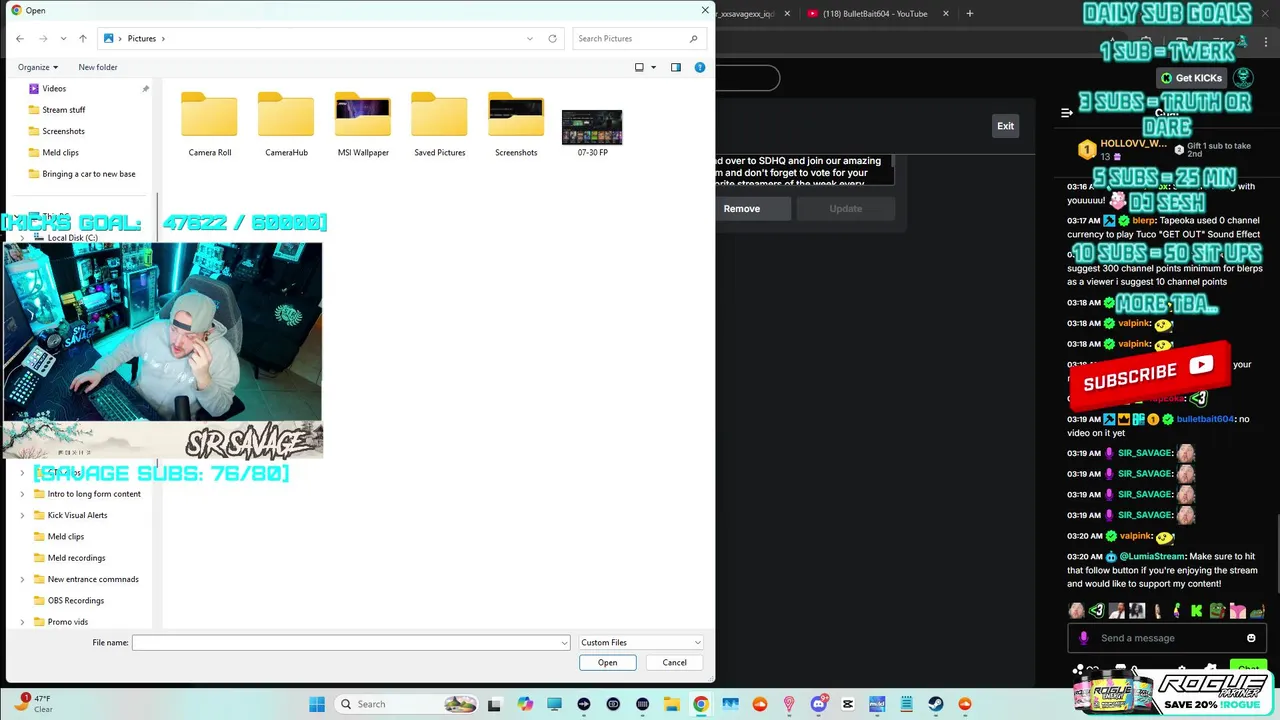
Task: Open the Windows Start menu
Action: 317,704
